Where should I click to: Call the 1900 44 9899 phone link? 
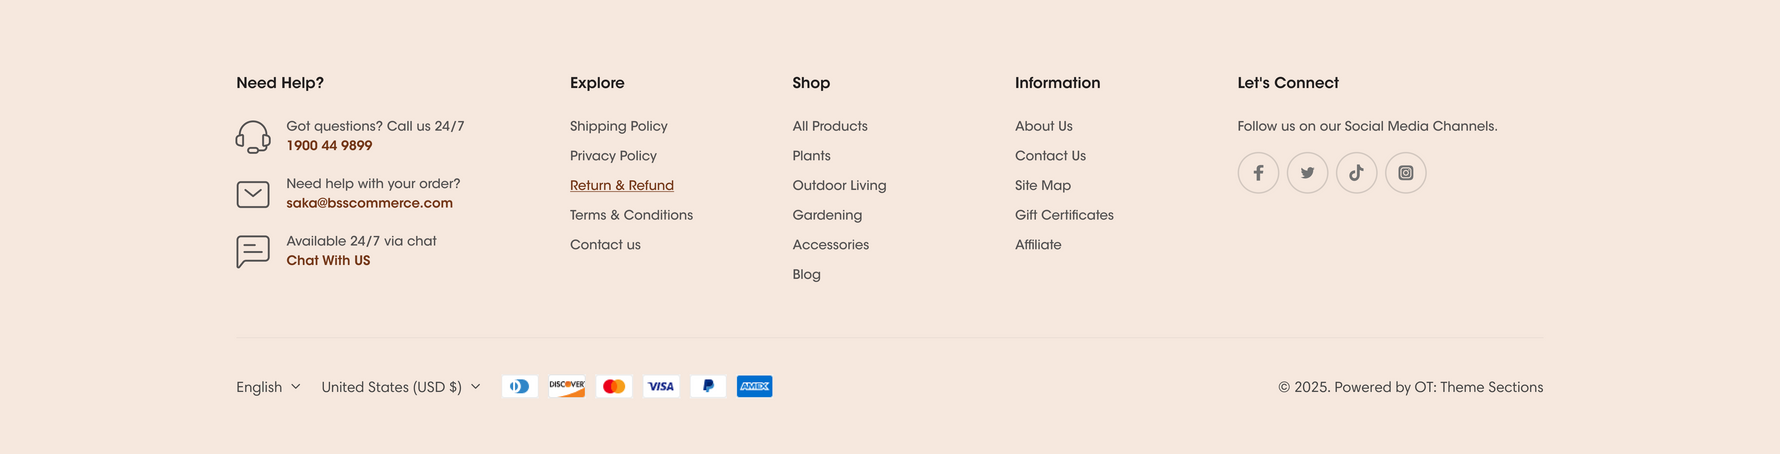(329, 146)
